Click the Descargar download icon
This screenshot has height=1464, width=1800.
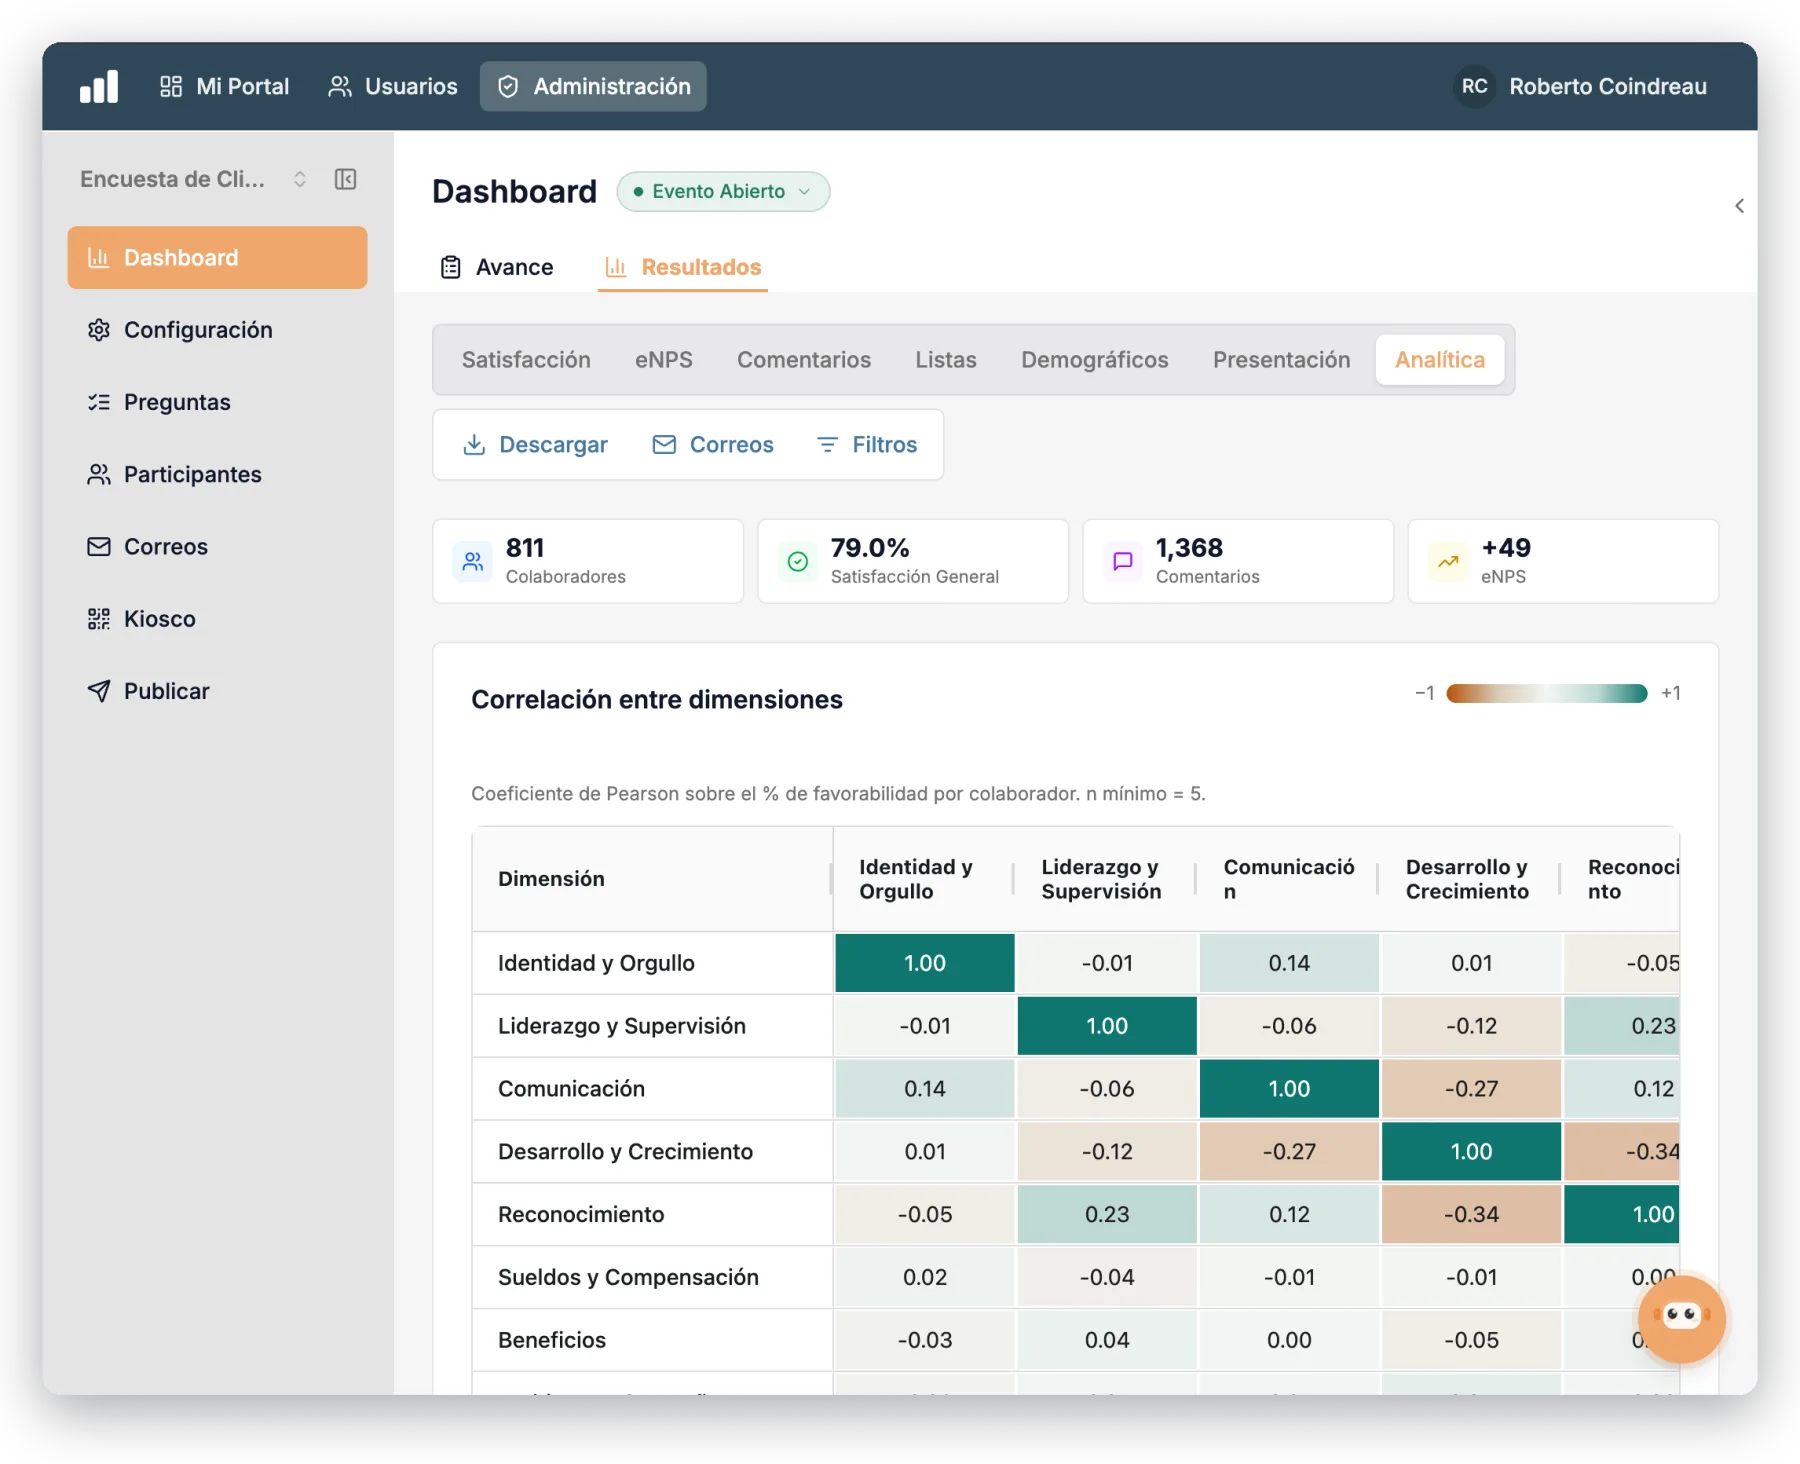pyautogui.click(x=474, y=445)
